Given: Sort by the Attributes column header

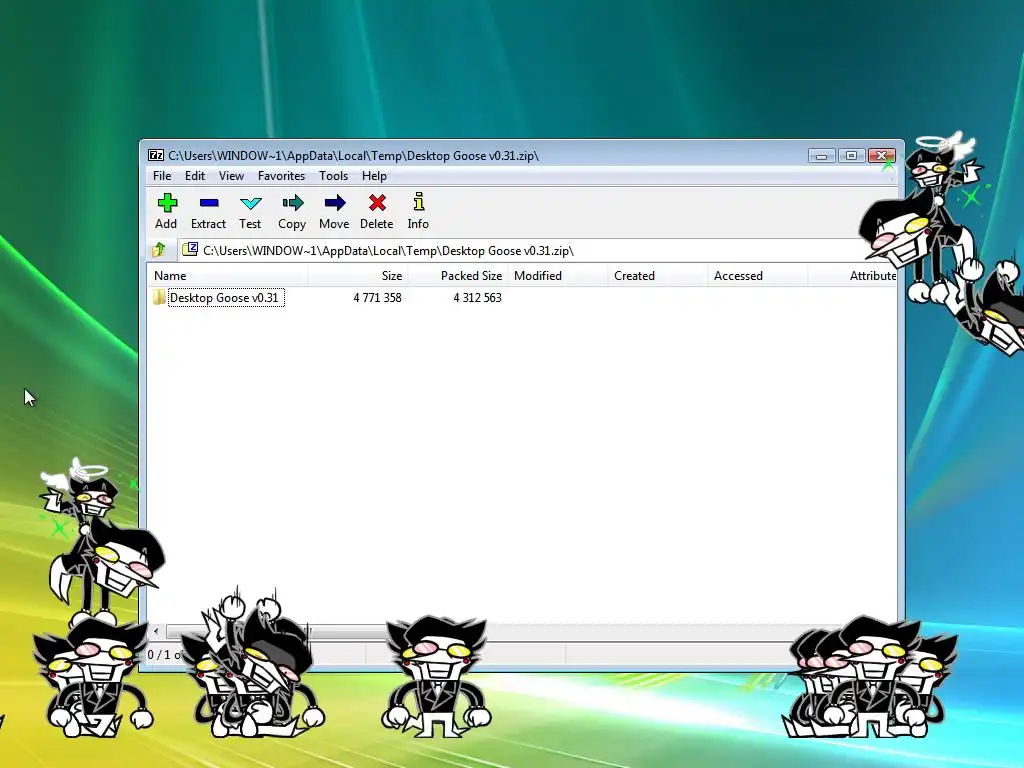Looking at the screenshot, I should tap(852, 276).
